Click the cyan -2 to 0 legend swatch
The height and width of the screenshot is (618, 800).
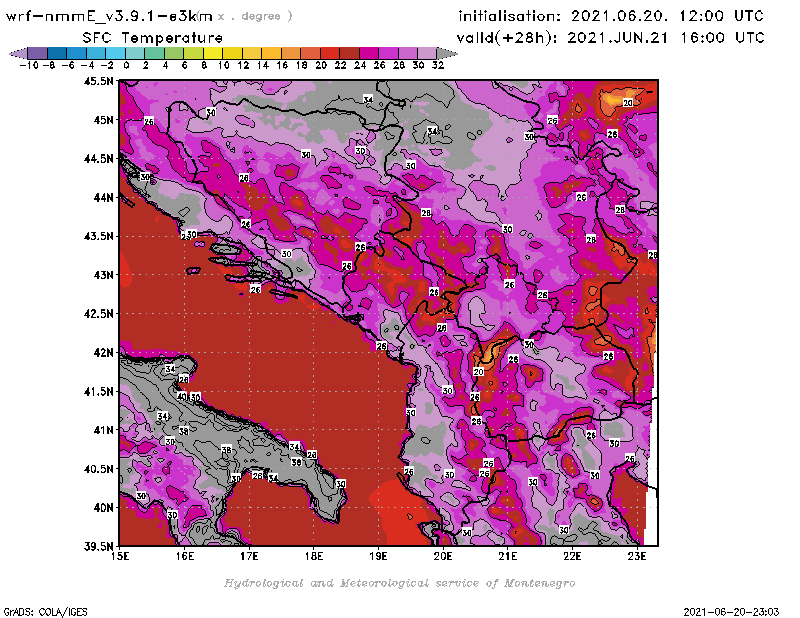click(x=115, y=53)
